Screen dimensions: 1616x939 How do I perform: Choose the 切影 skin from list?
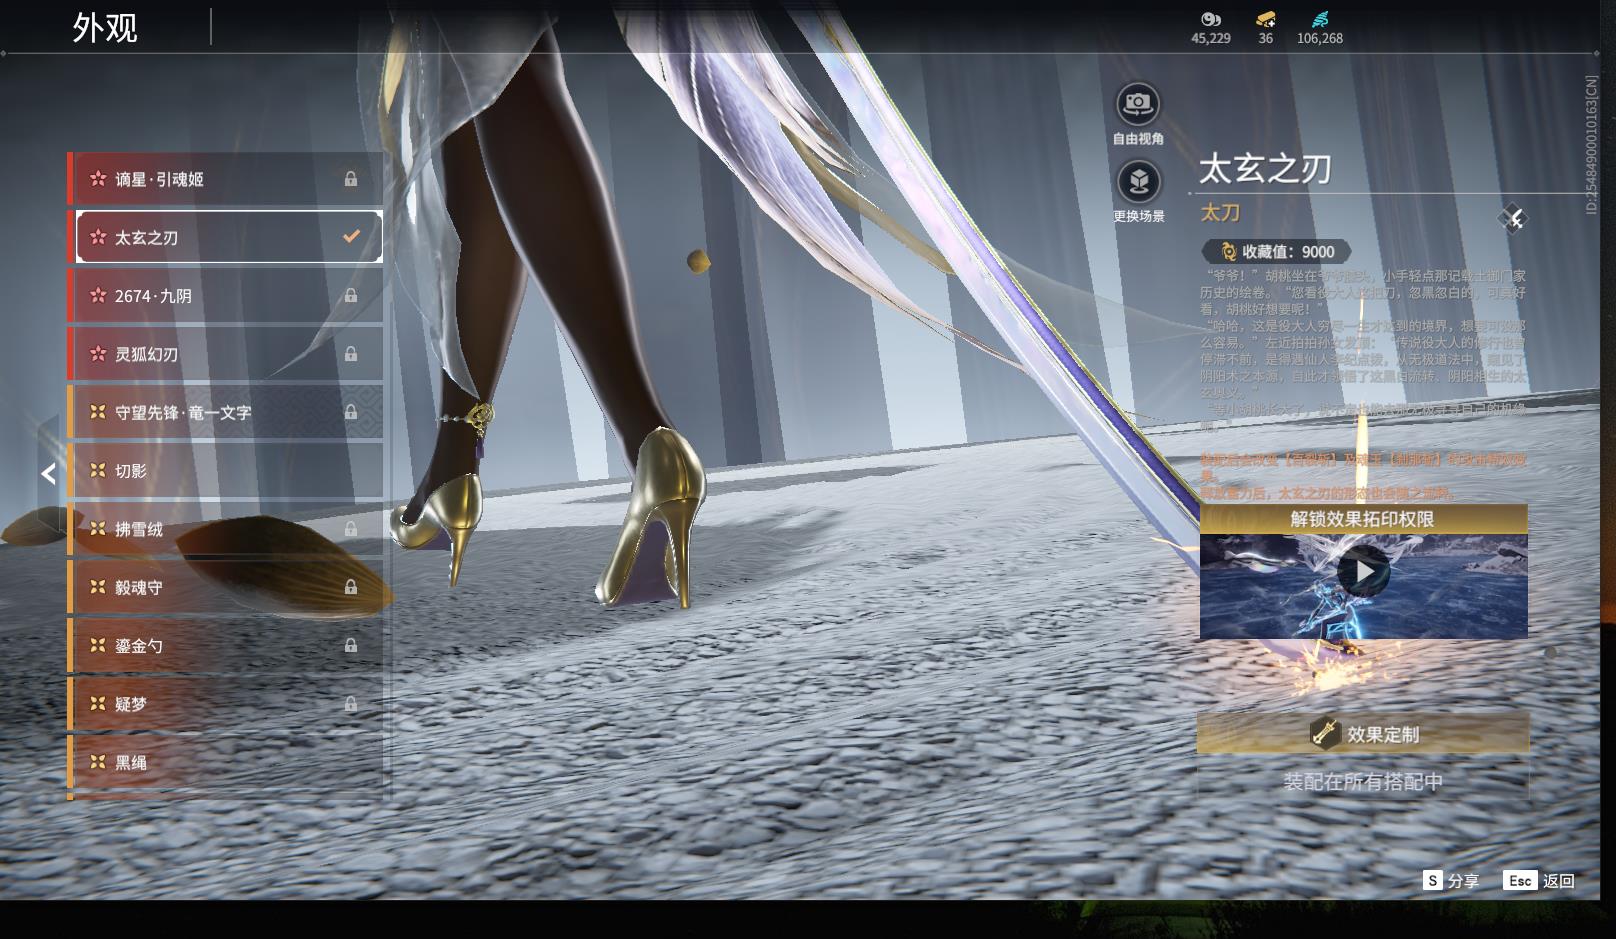point(226,471)
